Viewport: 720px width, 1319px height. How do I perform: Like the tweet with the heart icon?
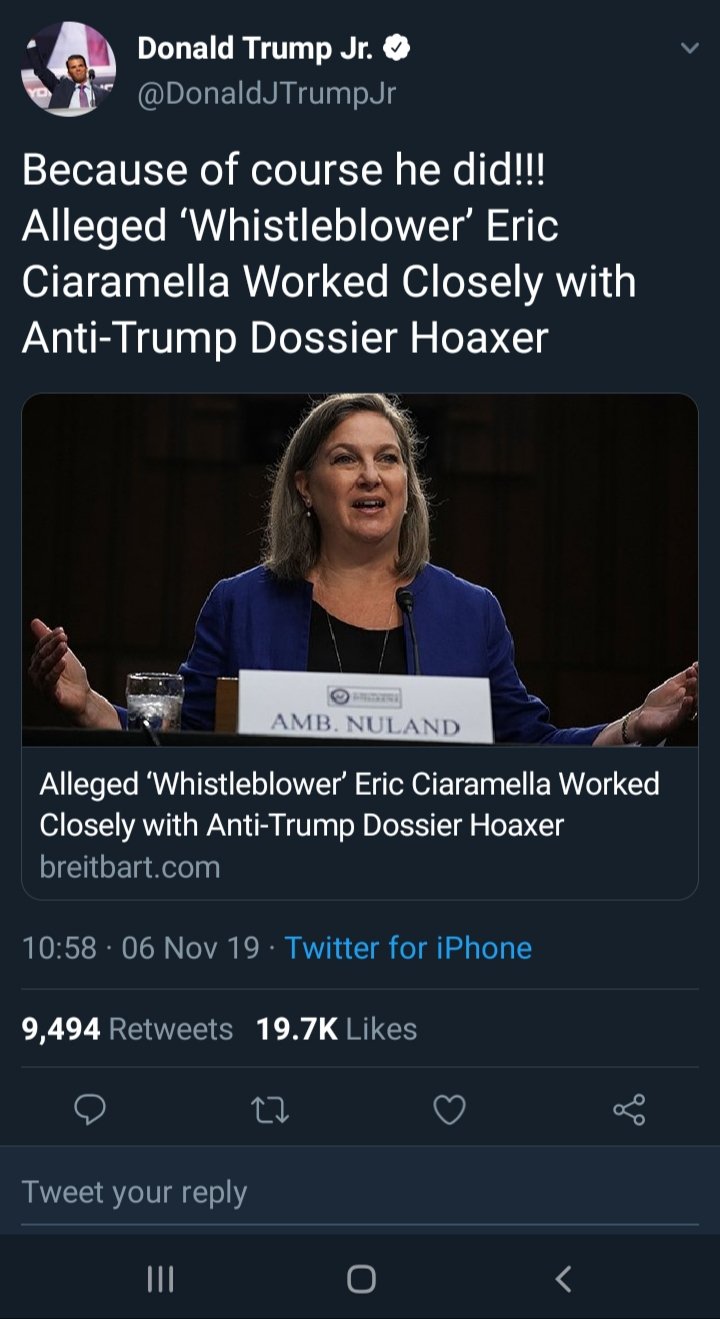[449, 1109]
